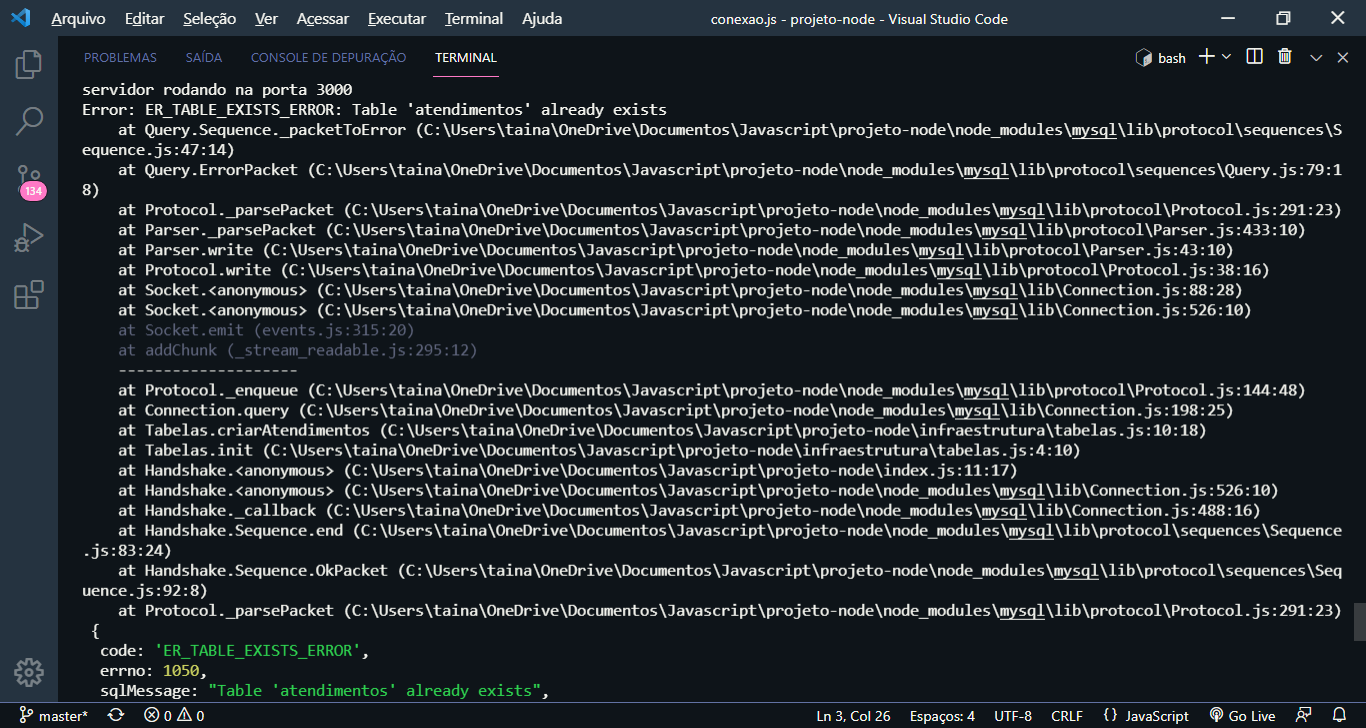Click the terminal vertical scrollbar thumb
The width and height of the screenshot is (1366, 728).
[x=1359, y=621]
